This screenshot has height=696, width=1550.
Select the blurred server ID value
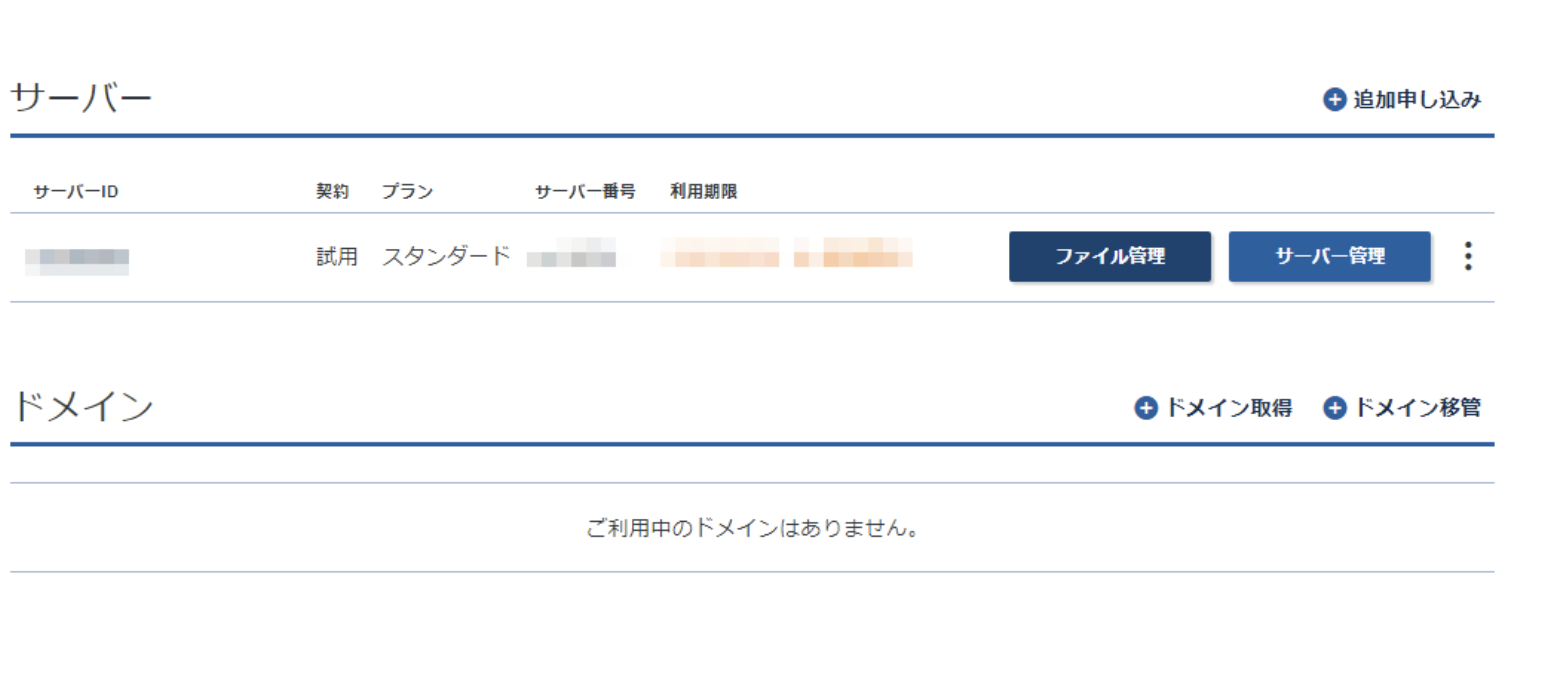[77, 259]
